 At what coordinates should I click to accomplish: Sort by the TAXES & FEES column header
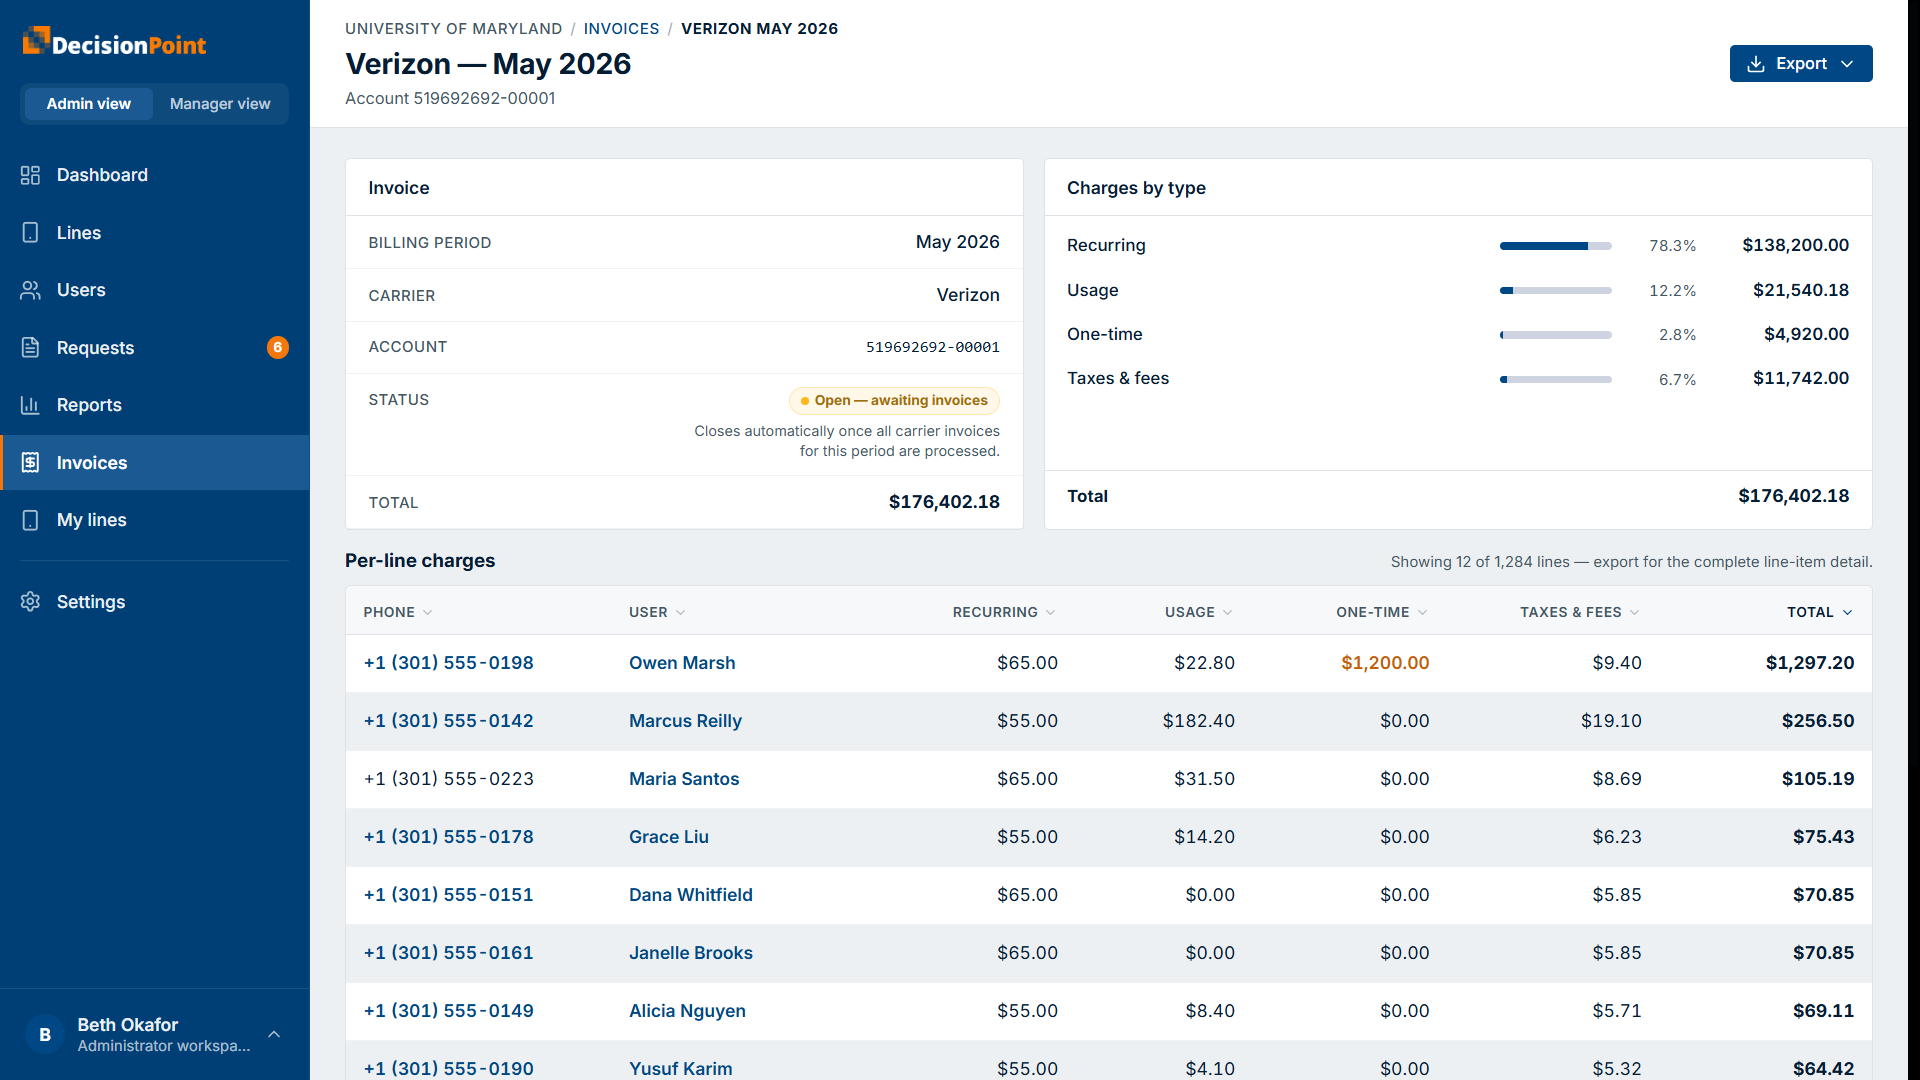pyautogui.click(x=1580, y=612)
